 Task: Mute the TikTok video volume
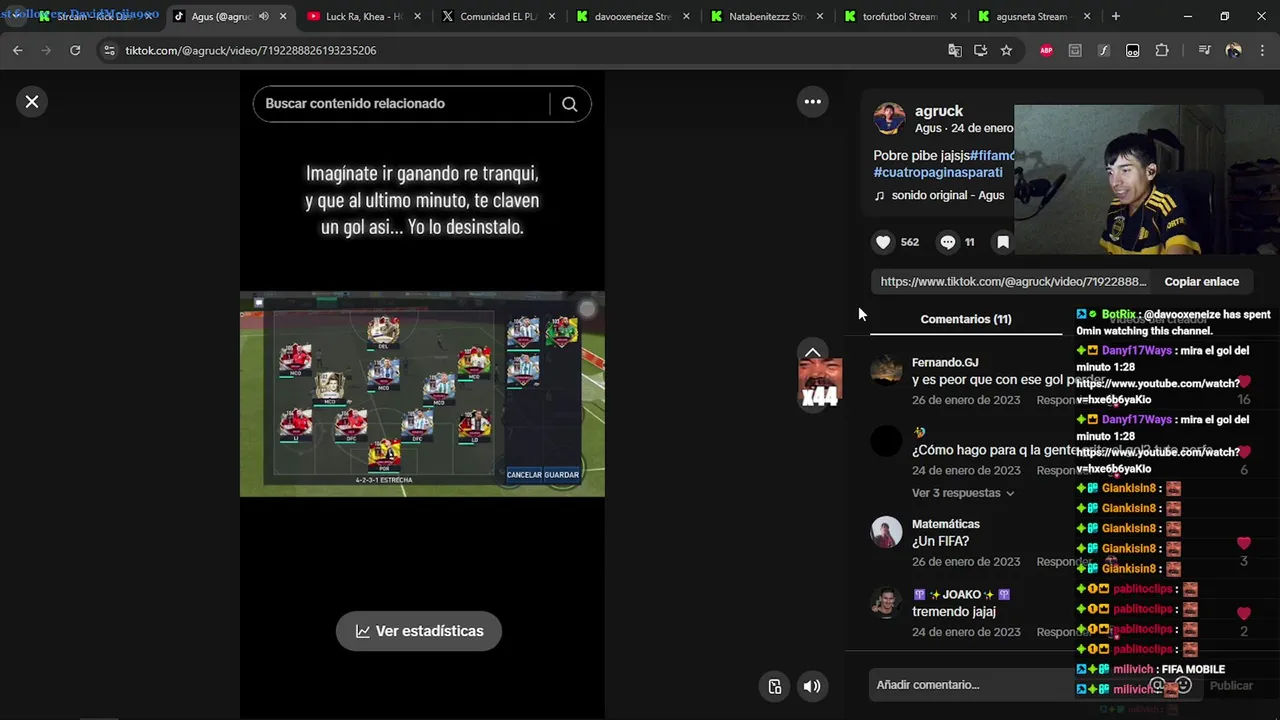[812, 686]
